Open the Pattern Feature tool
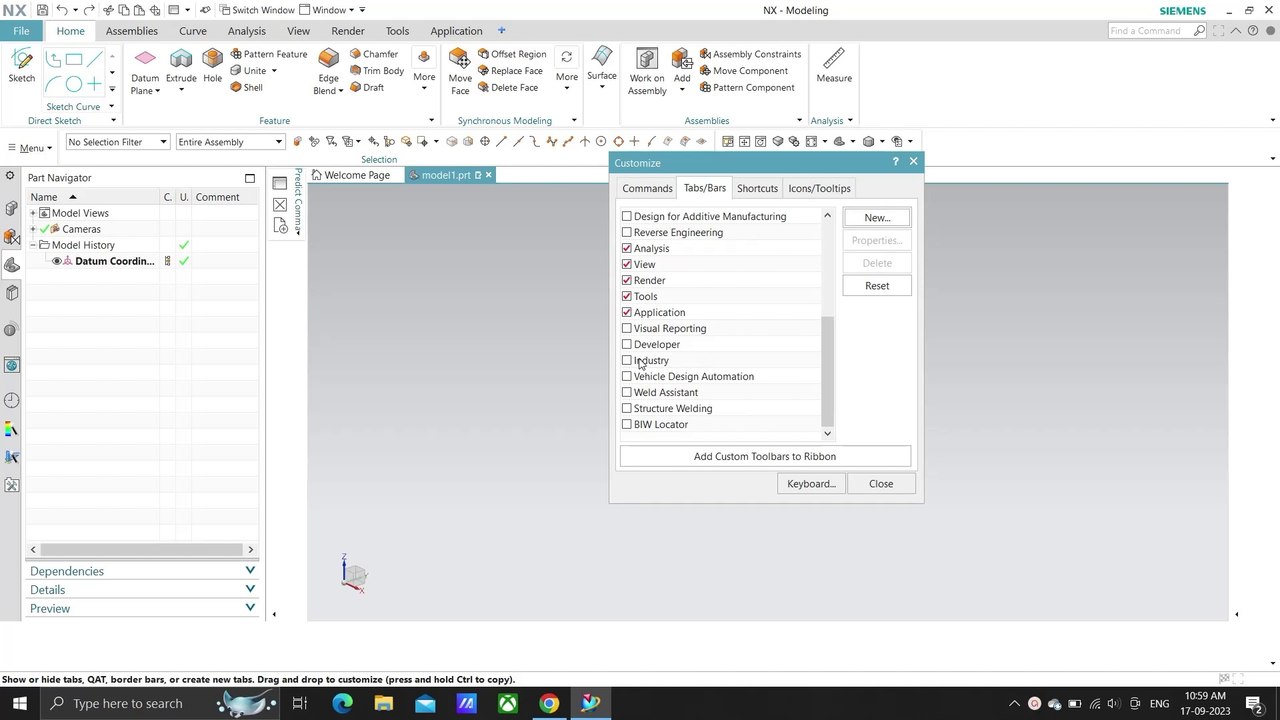Screen dimensions: 1280x720 pos(269,54)
